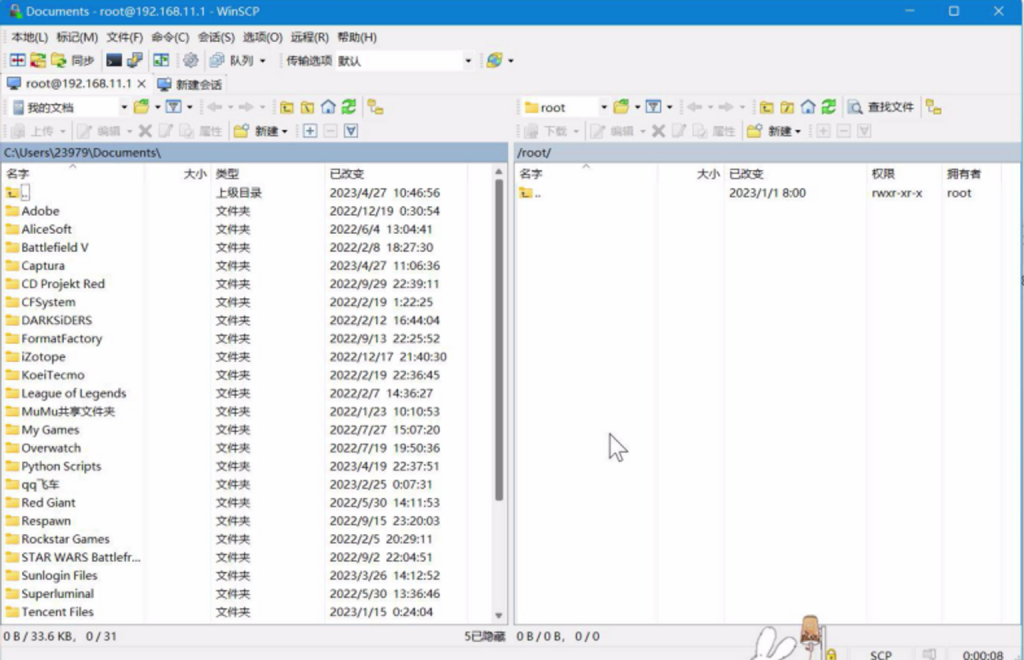Go to local parent directory icon
Viewport: 1024px width, 660px height.
point(287,107)
